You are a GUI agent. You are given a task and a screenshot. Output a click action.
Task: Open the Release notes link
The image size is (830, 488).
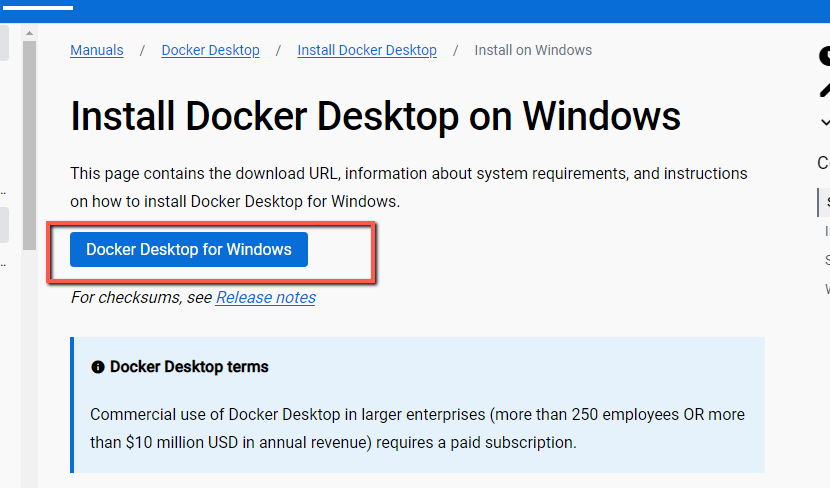click(266, 297)
